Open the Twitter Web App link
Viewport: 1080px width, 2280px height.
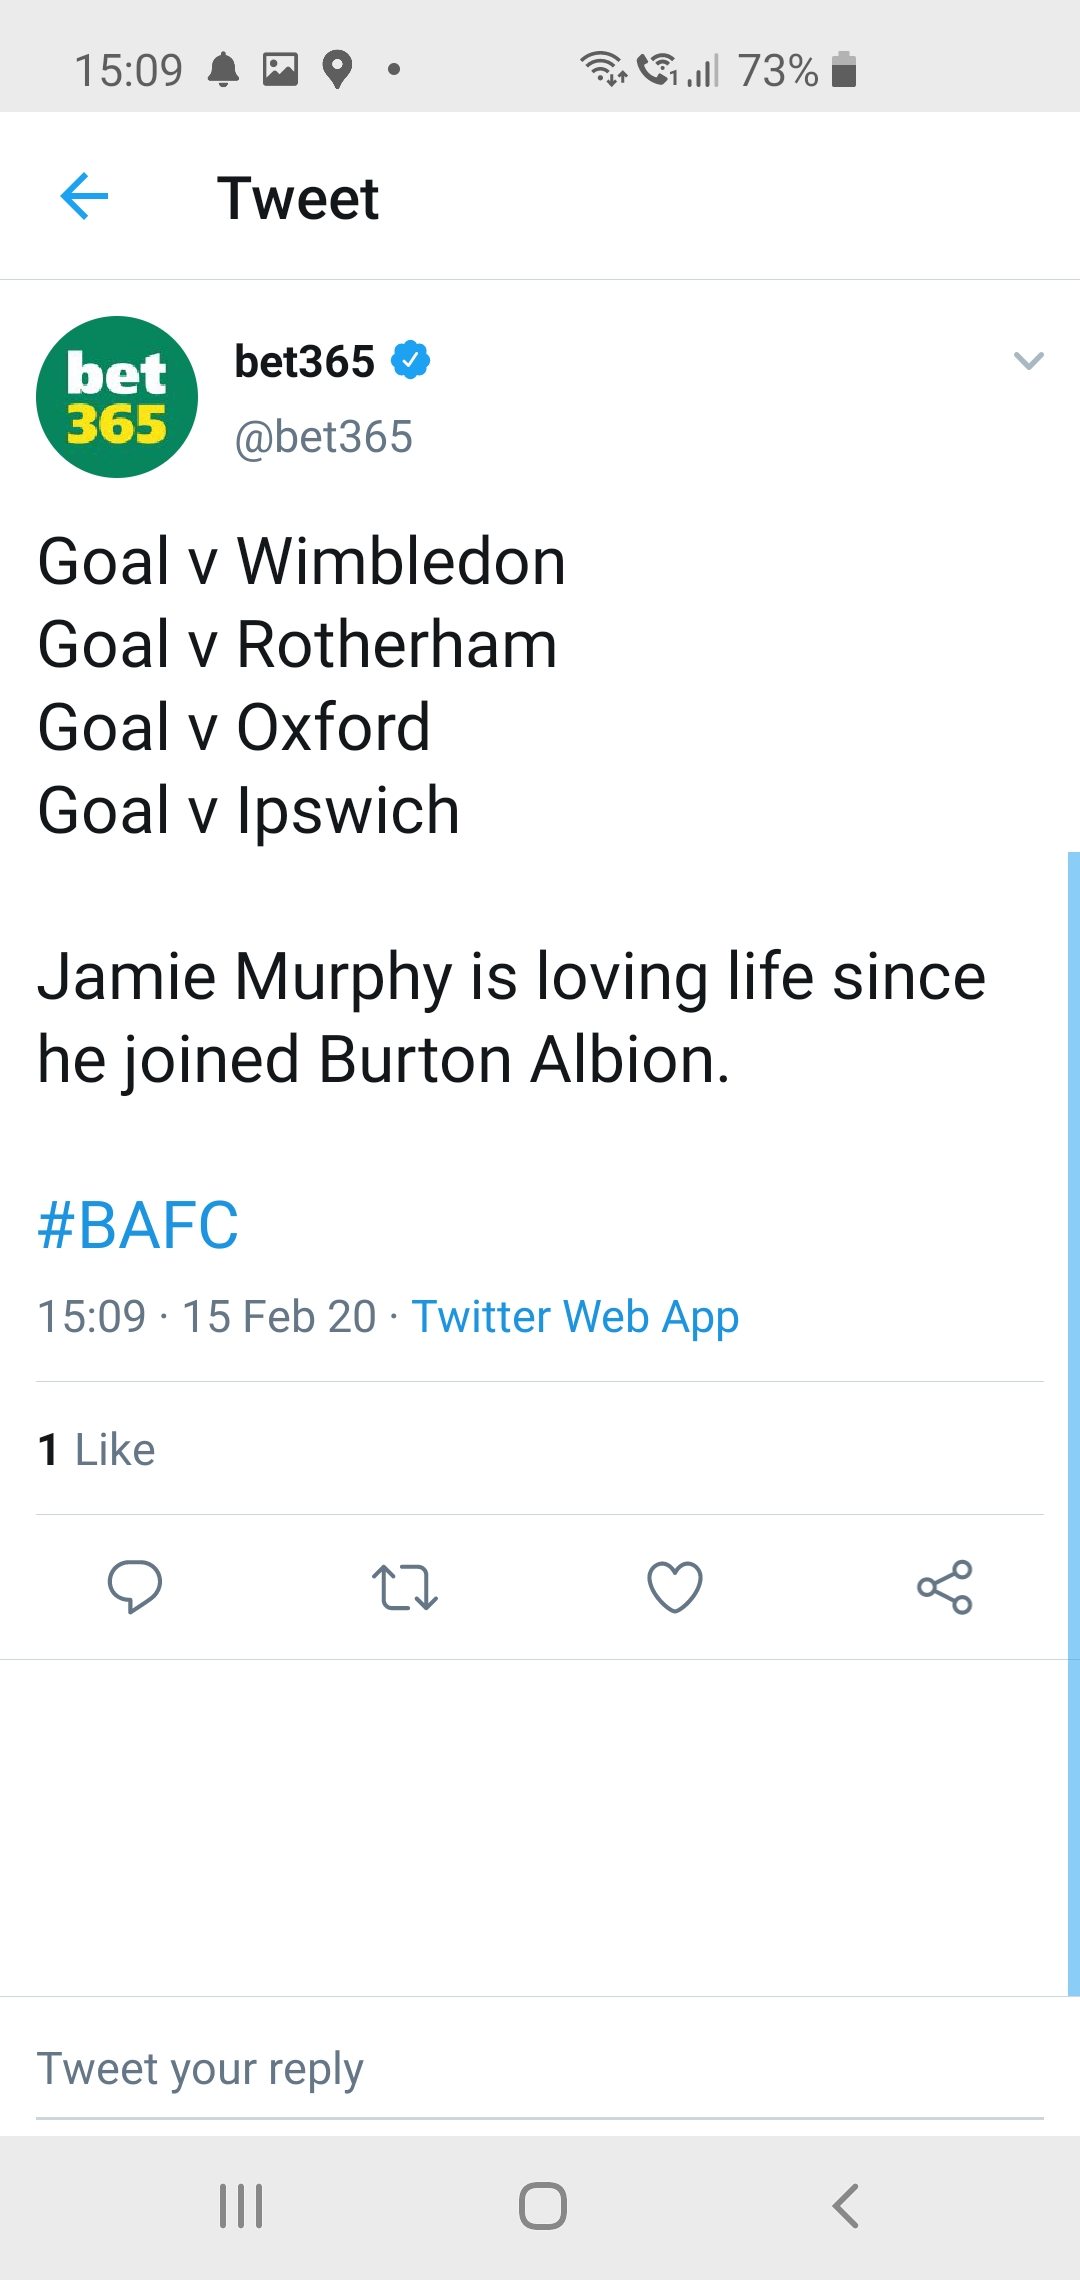point(575,1317)
